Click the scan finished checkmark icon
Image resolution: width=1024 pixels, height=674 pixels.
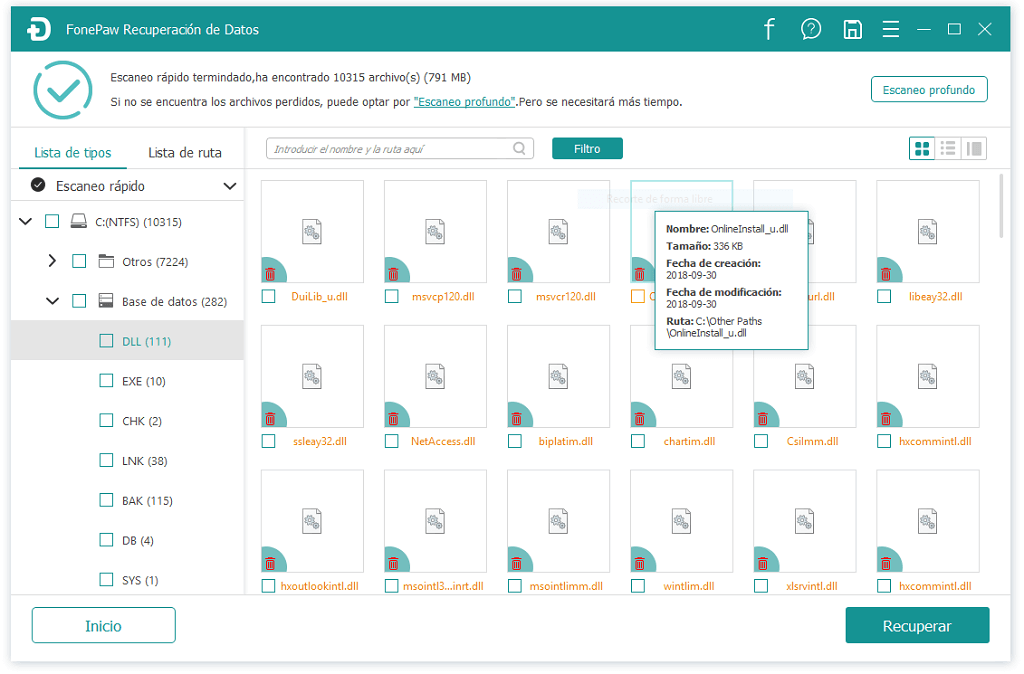click(x=63, y=90)
